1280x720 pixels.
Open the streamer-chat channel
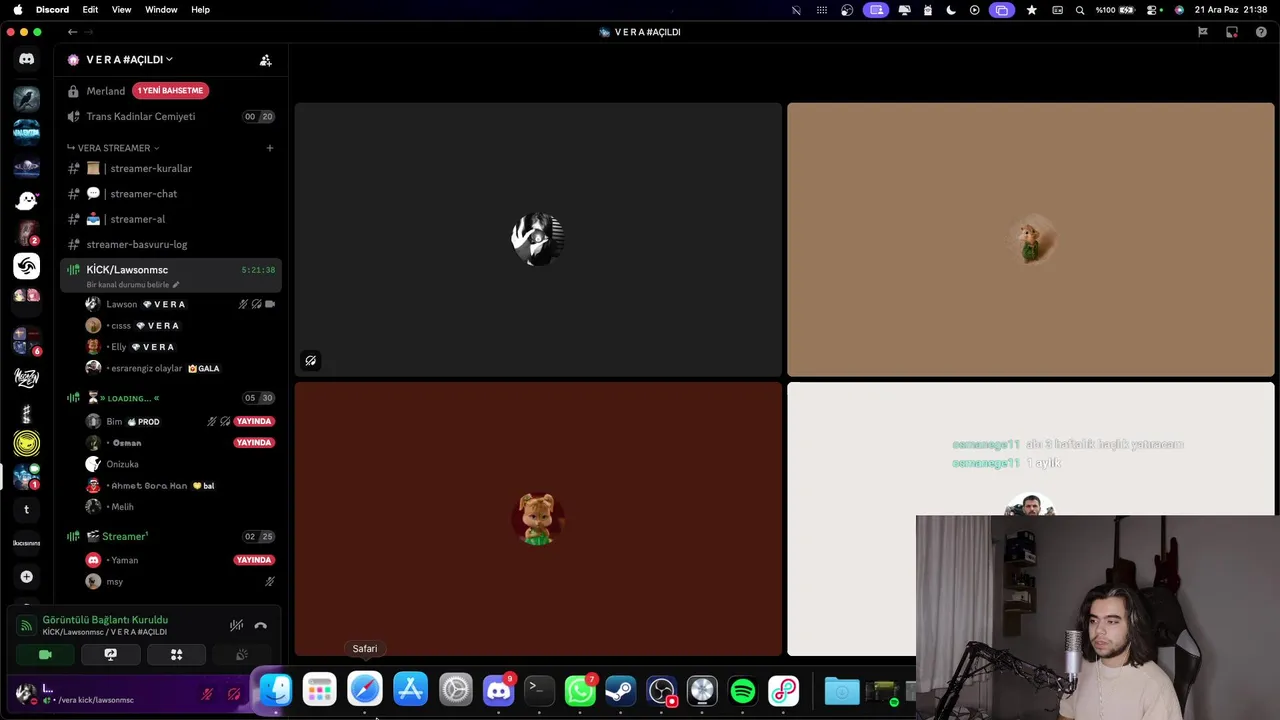coord(171,193)
